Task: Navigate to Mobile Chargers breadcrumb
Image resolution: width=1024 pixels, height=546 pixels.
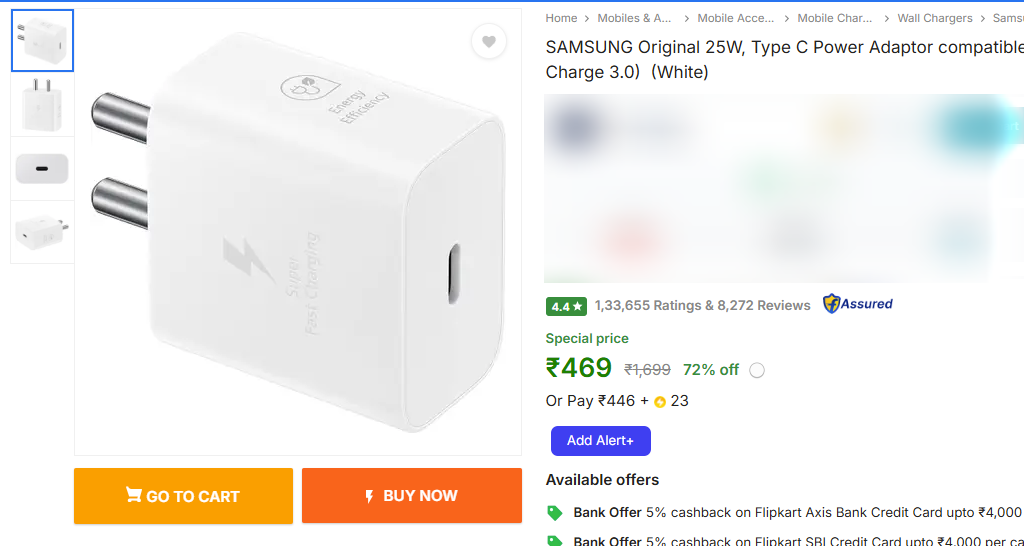Action: (835, 18)
